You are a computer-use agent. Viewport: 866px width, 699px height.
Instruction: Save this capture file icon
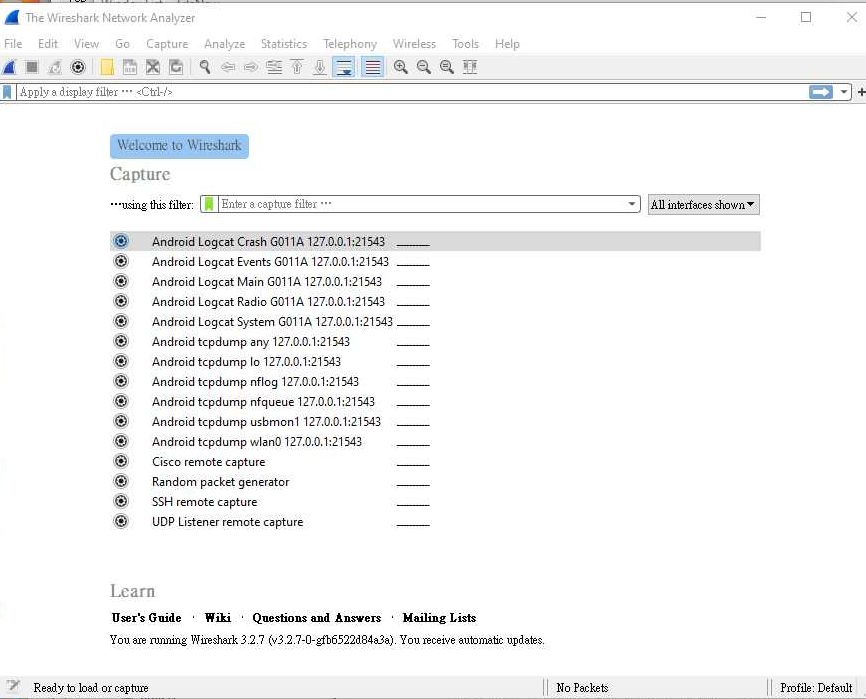[130, 67]
